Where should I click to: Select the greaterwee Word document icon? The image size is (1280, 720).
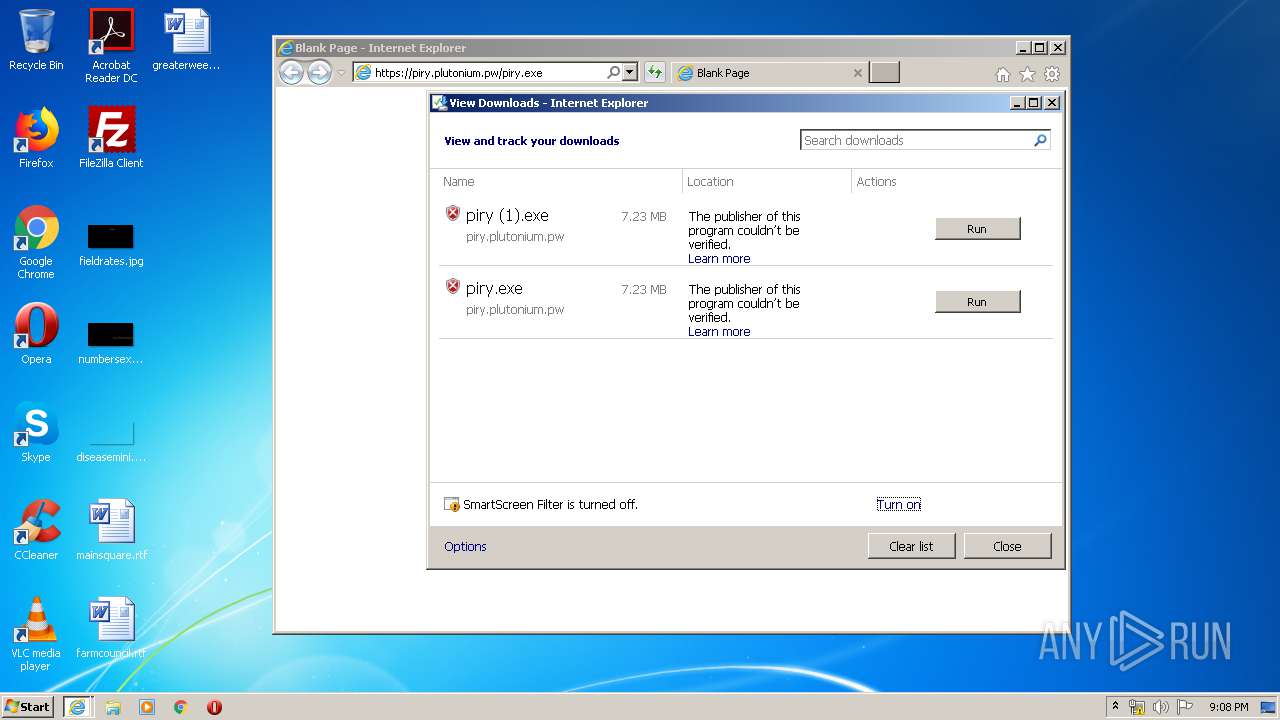[186, 40]
